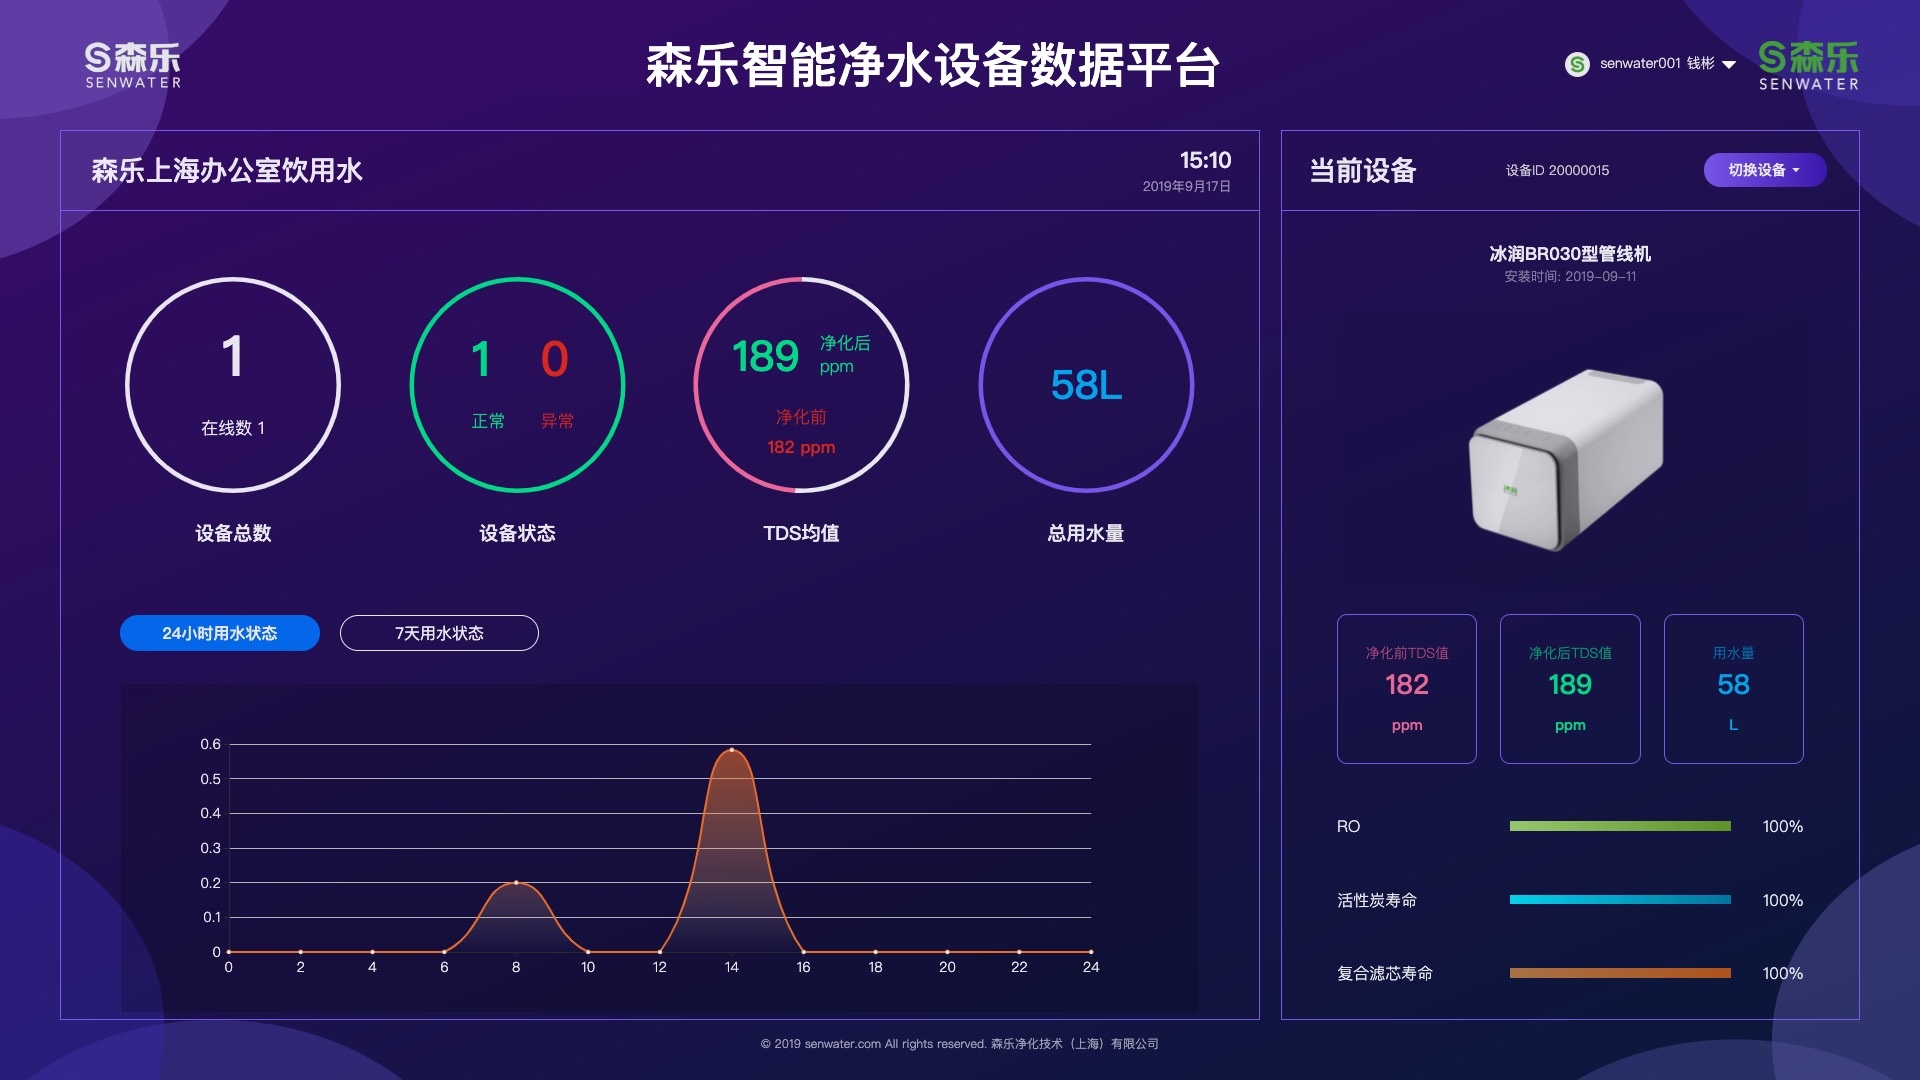This screenshot has height=1080, width=1920.
Task: Click the 设备总数 circle showing 1
Action: [x=233, y=385]
